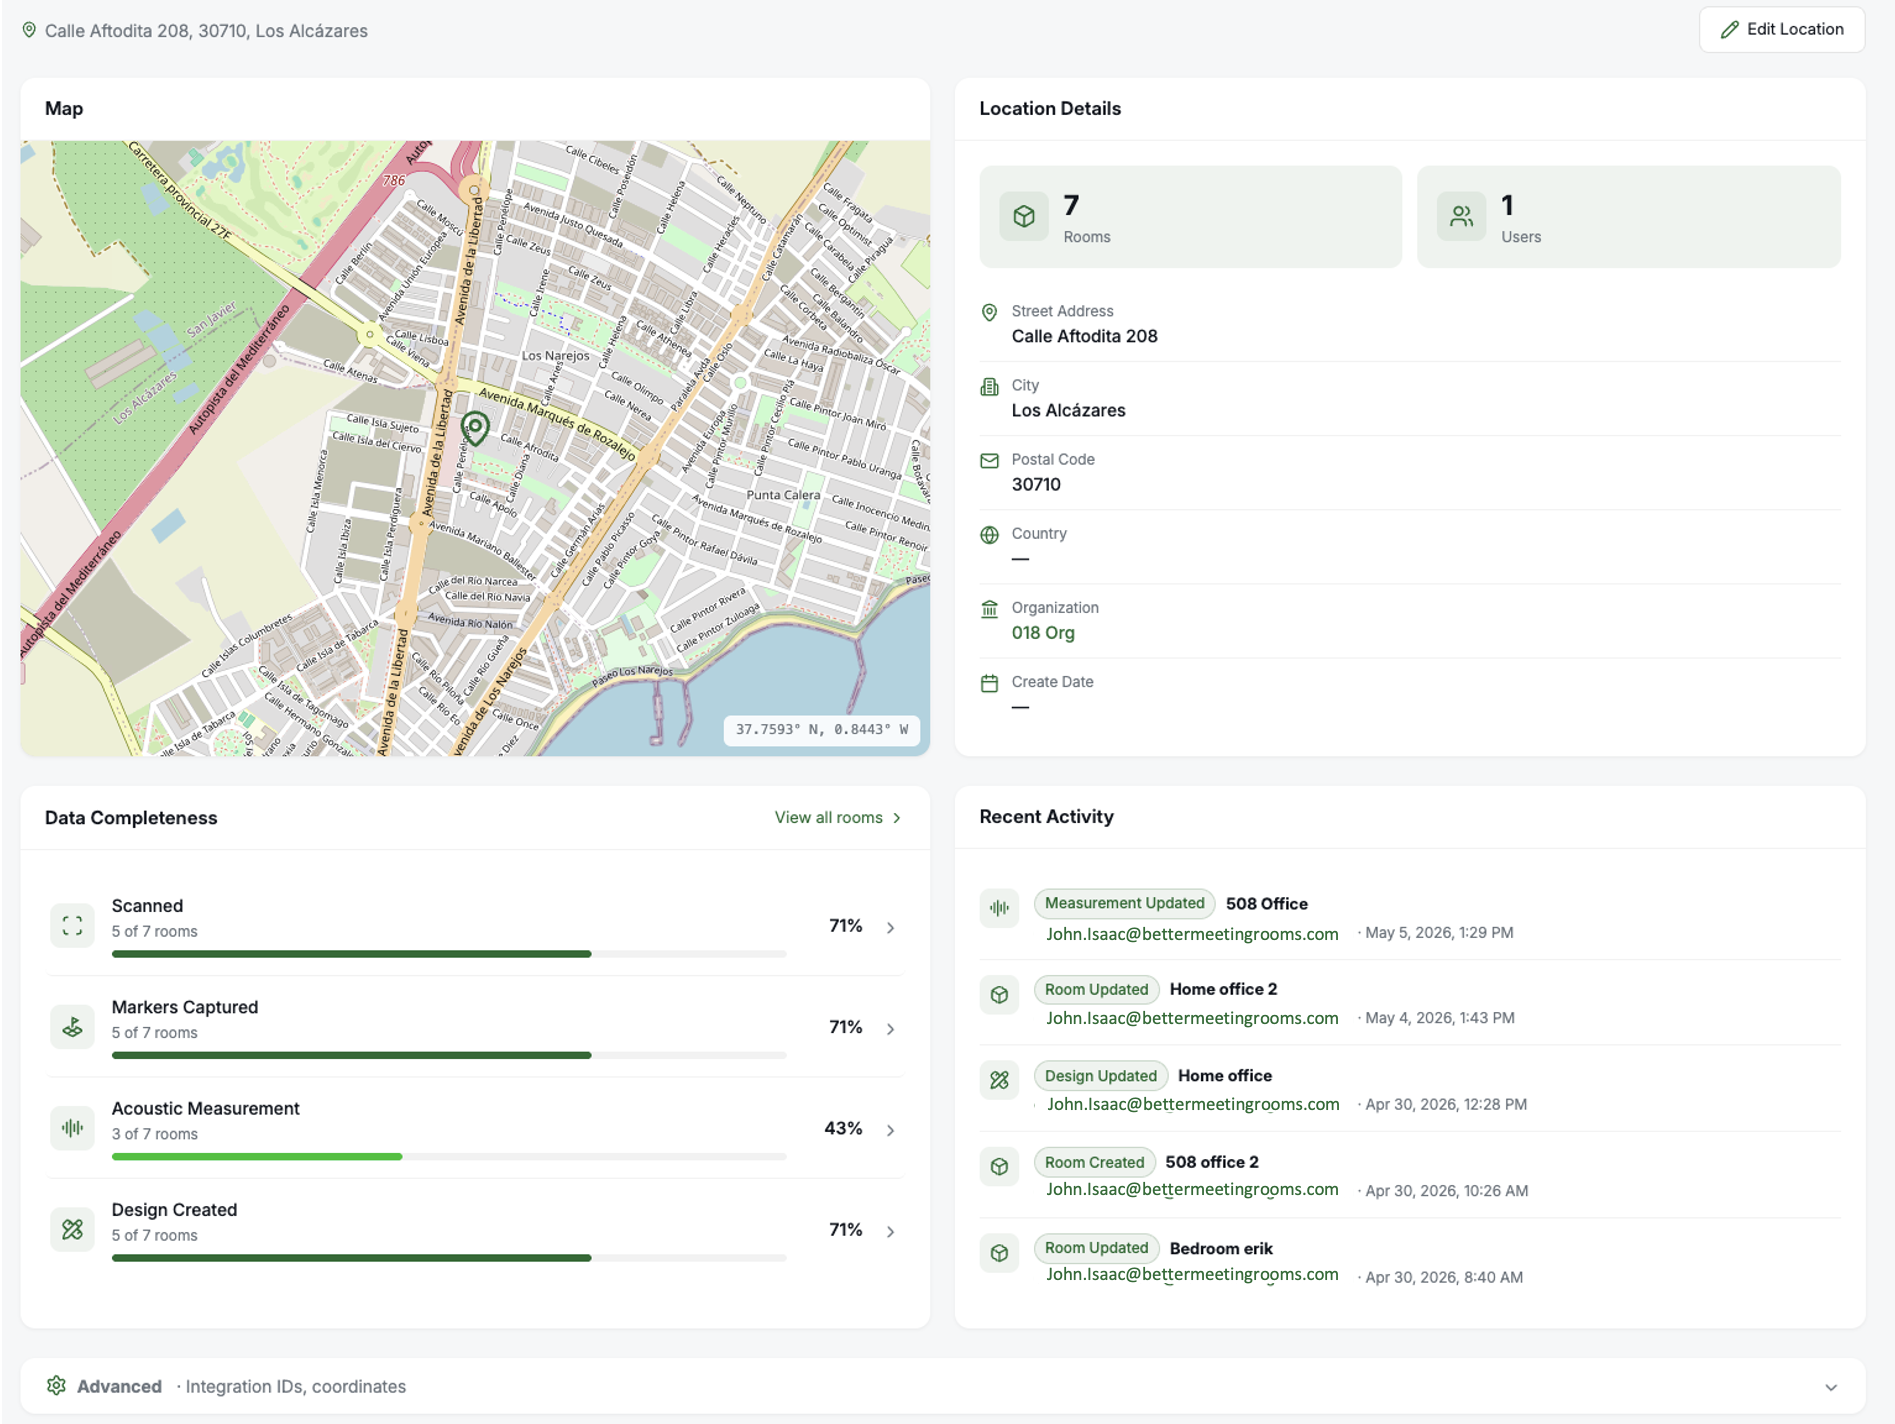Click the user email in the 508 Office activity
Image resolution: width=1895 pixels, height=1424 pixels.
click(1192, 934)
